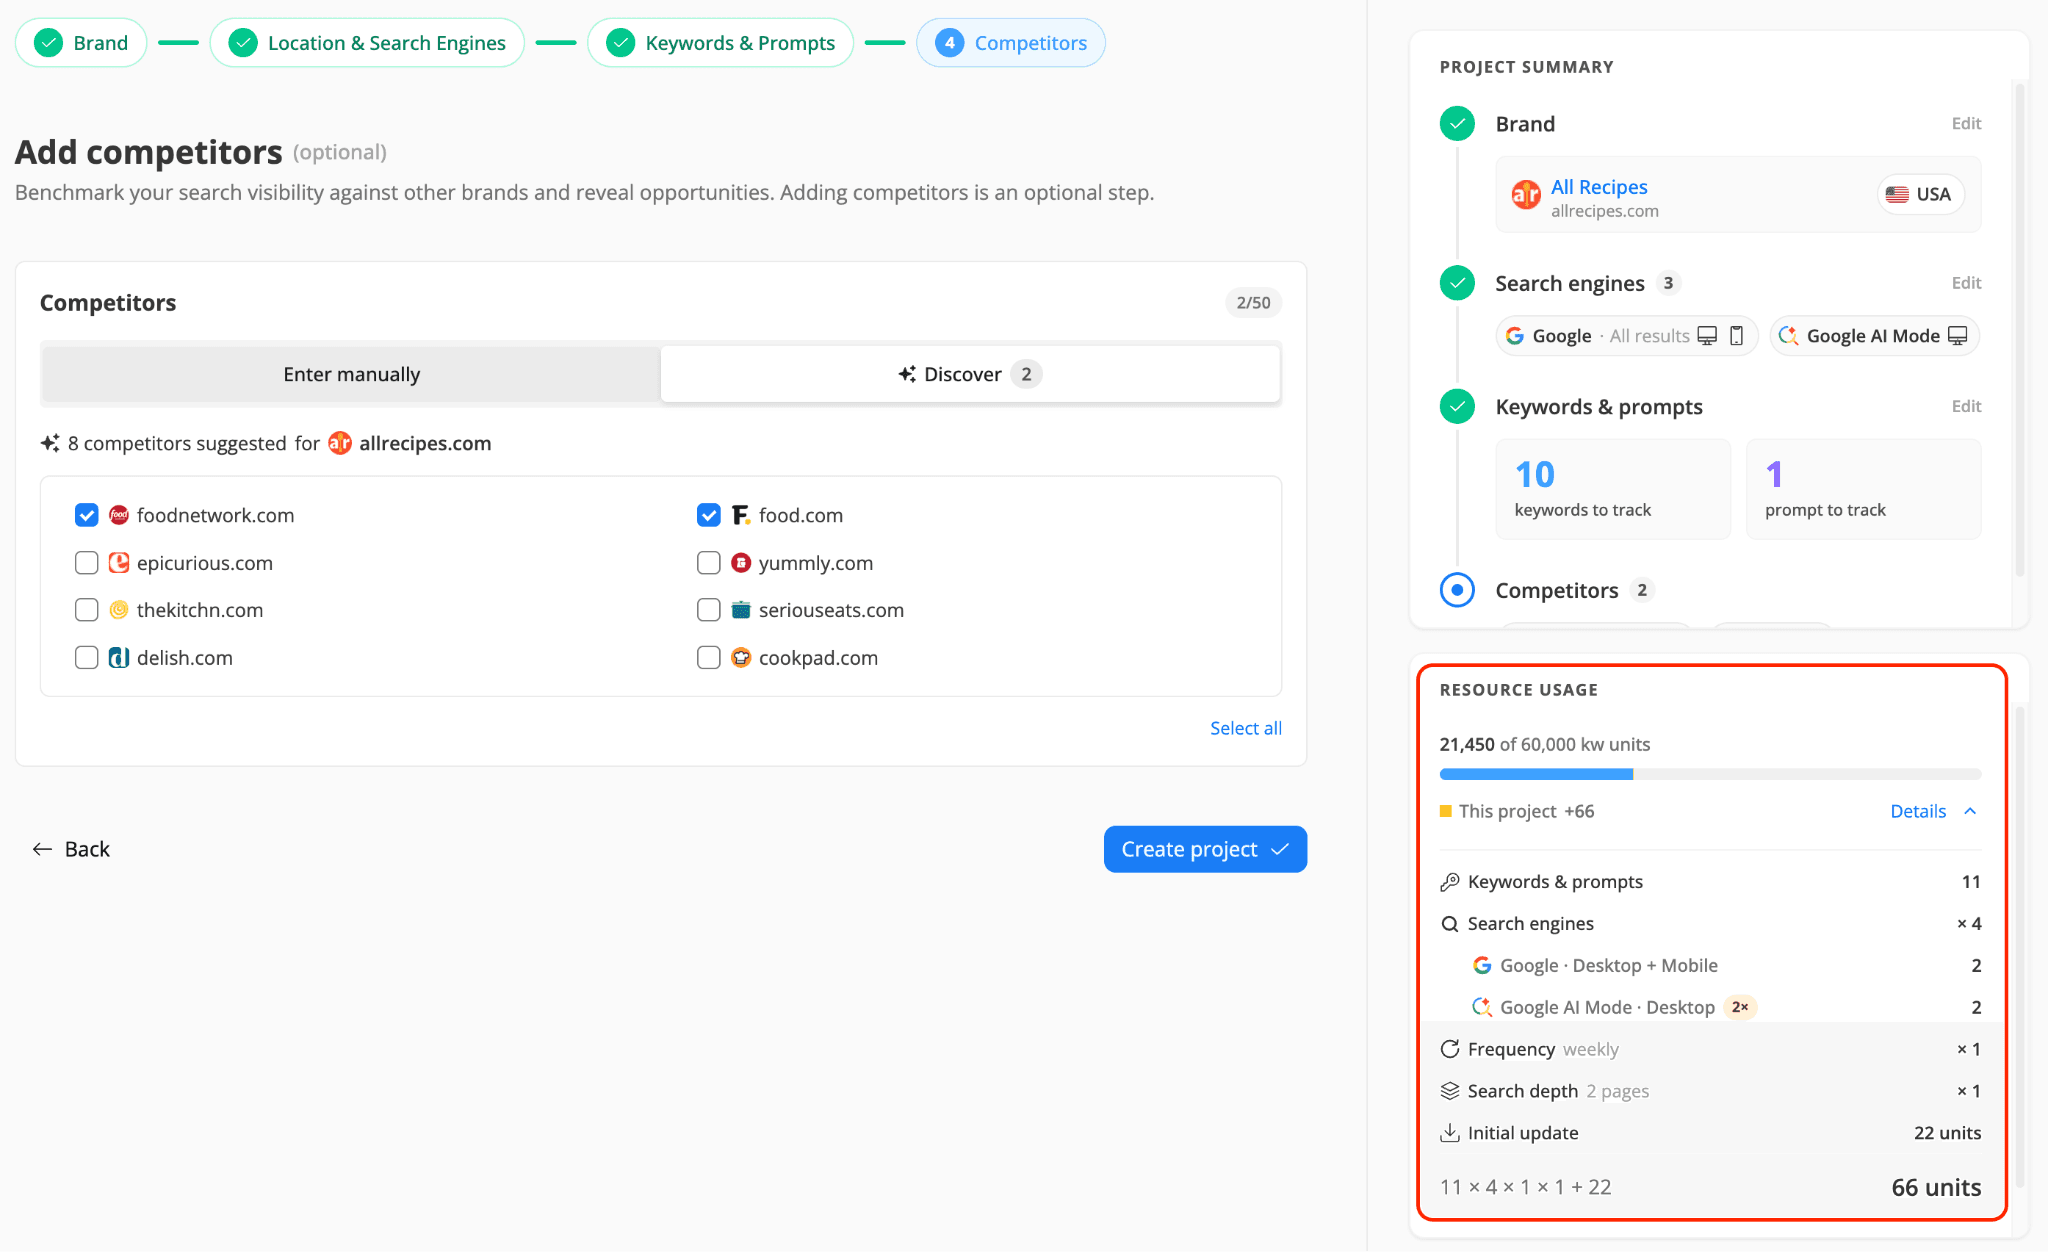The height and width of the screenshot is (1252, 2048).
Task: Edit the Brand section
Action: [x=1966, y=123]
